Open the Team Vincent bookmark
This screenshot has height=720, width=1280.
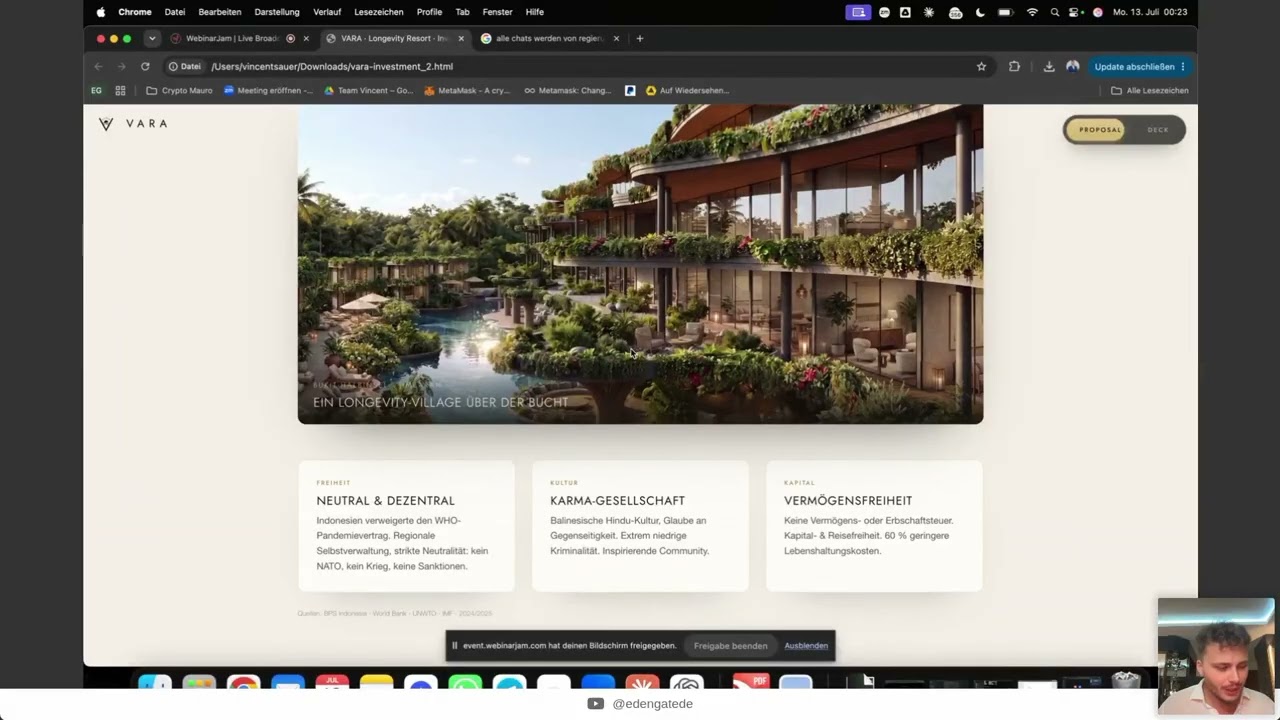(x=368, y=90)
